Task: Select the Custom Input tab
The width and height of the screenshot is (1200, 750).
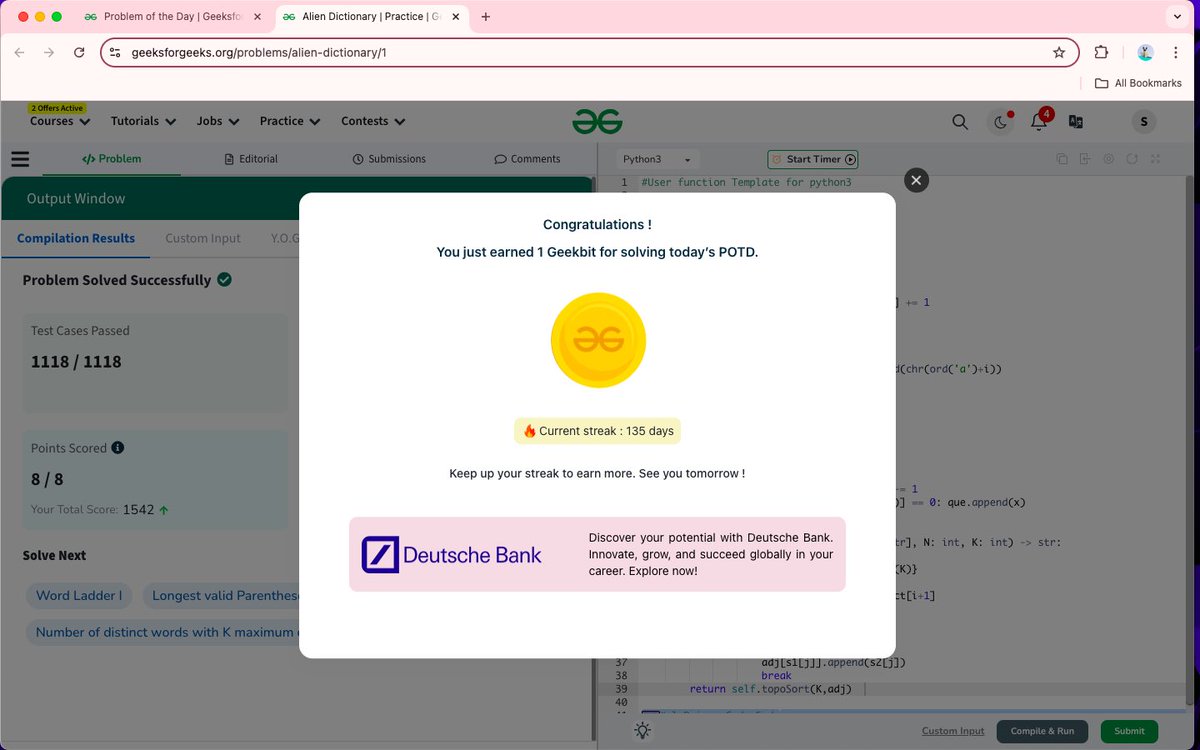Action: (203, 238)
